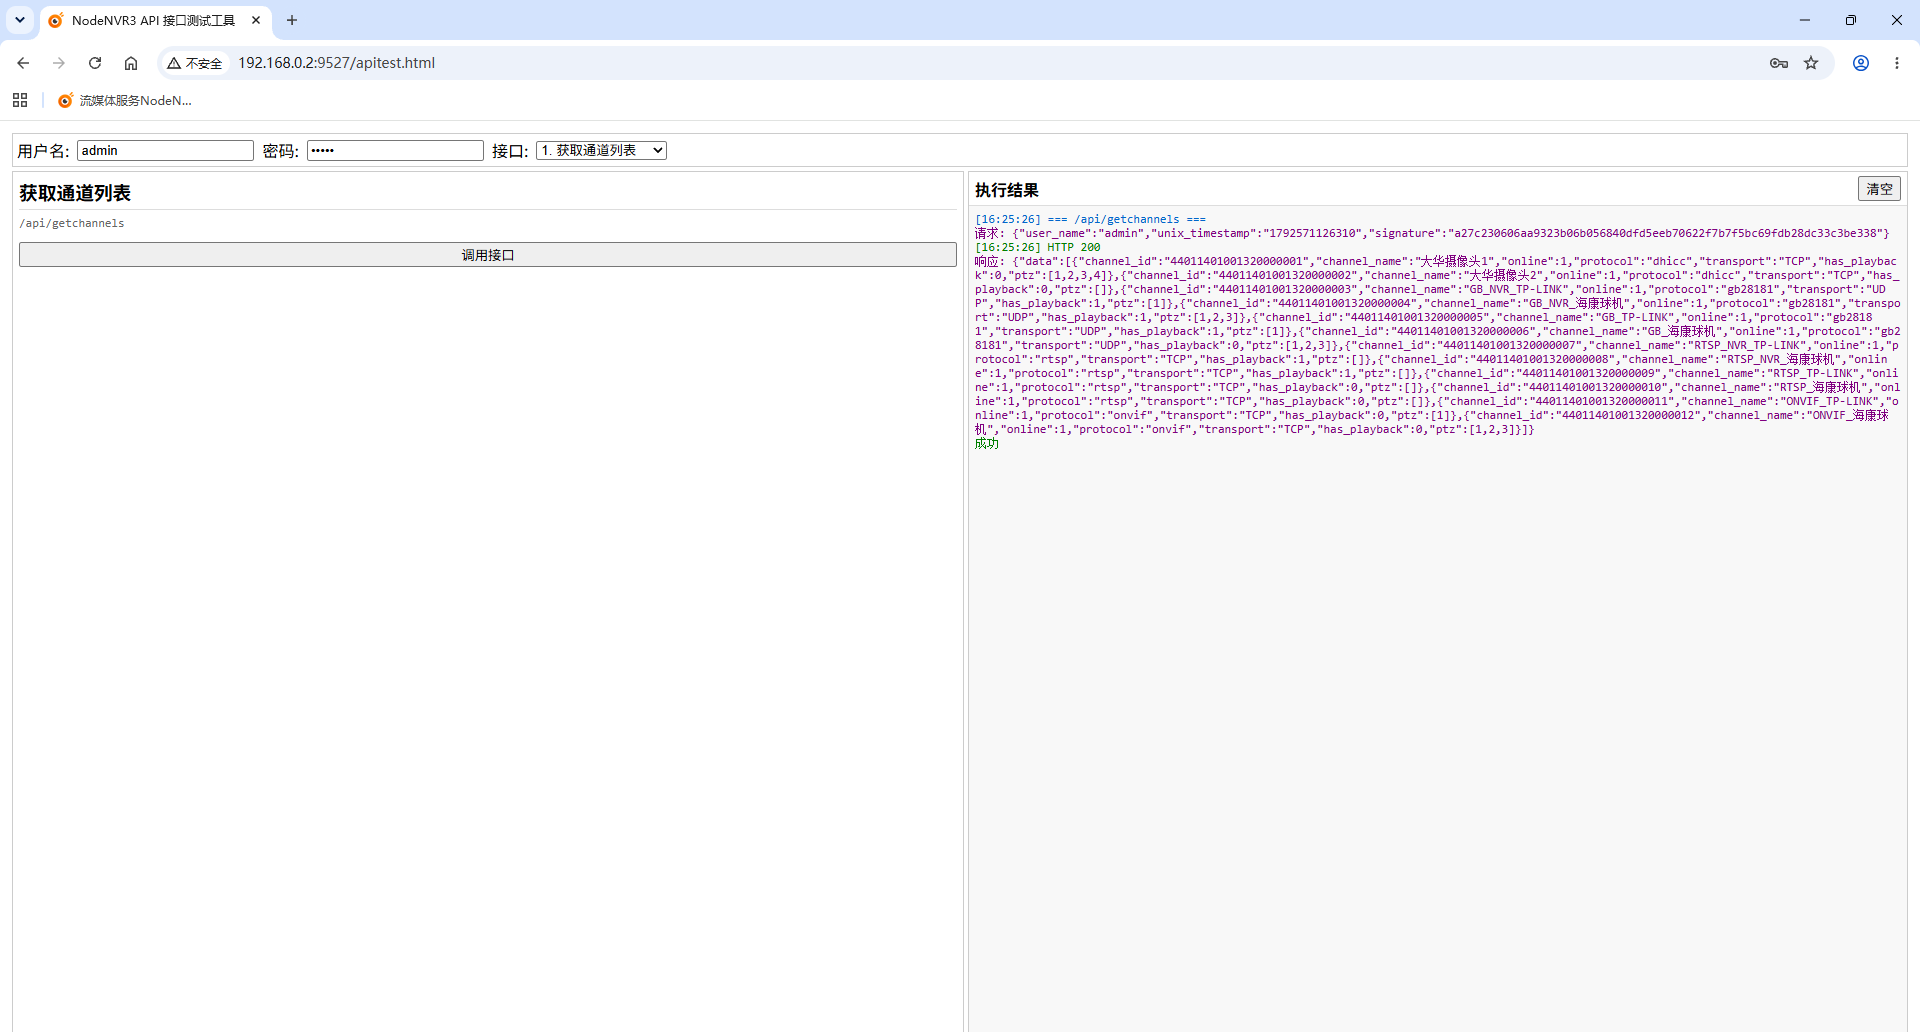Open the saved passwords key icon

point(1779,63)
